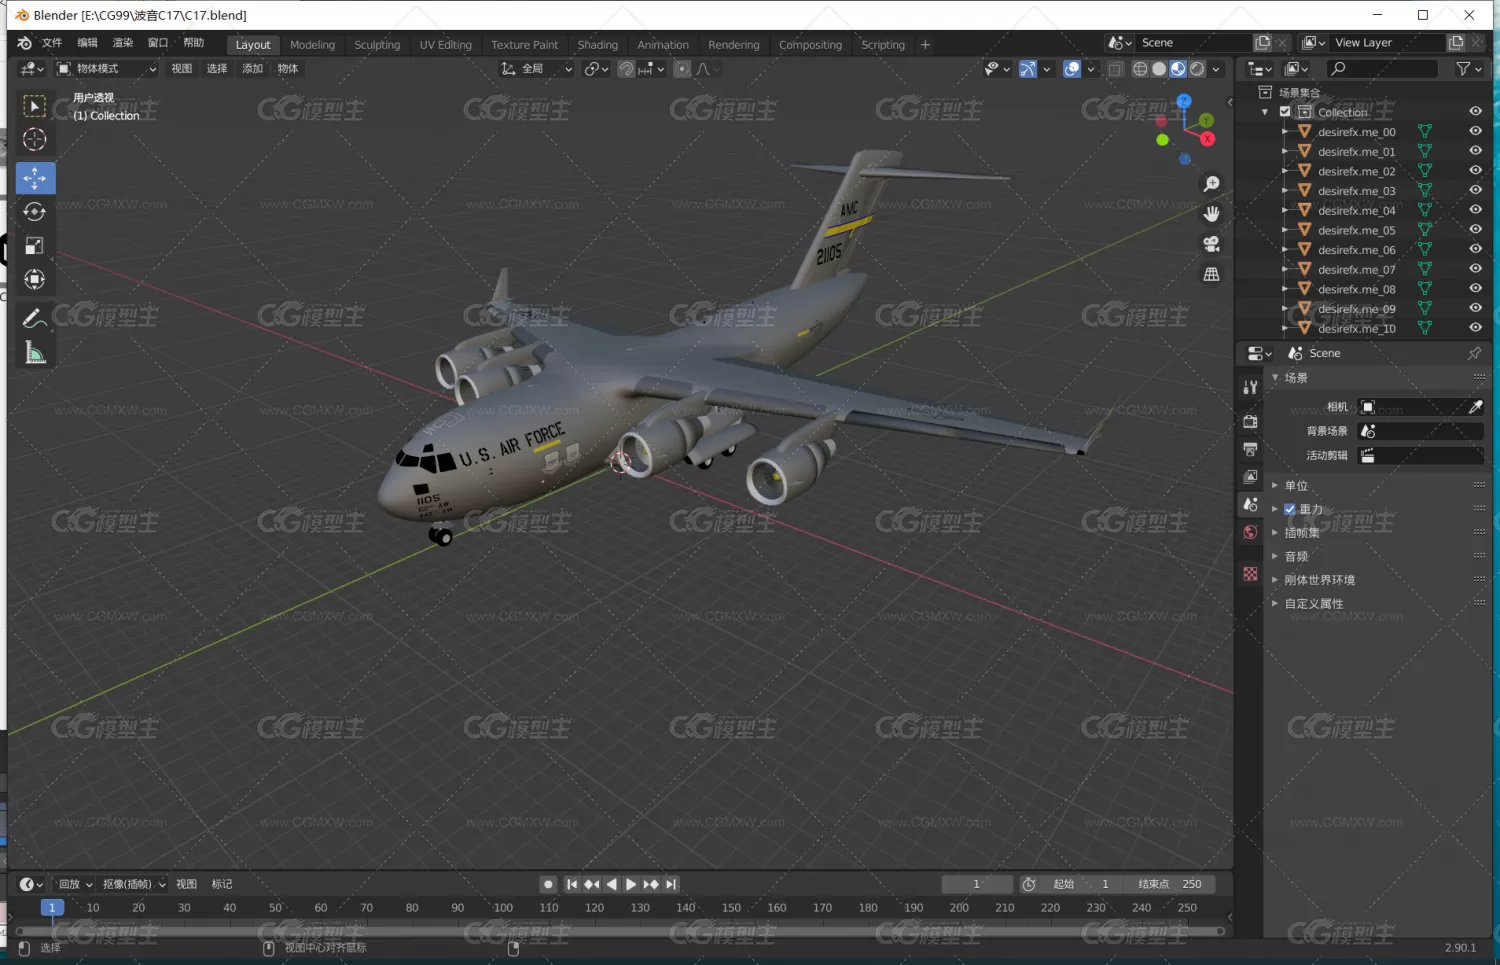The width and height of the screenshot is (1500, 965).
Task: Open the 文件 File menu
Action: click(52, 43)
